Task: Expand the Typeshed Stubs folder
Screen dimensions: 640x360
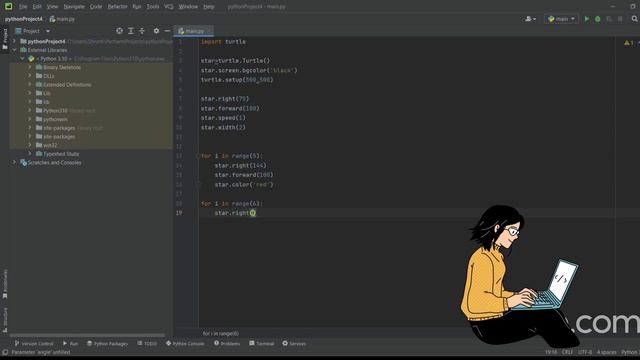Action: click(30, 154)
